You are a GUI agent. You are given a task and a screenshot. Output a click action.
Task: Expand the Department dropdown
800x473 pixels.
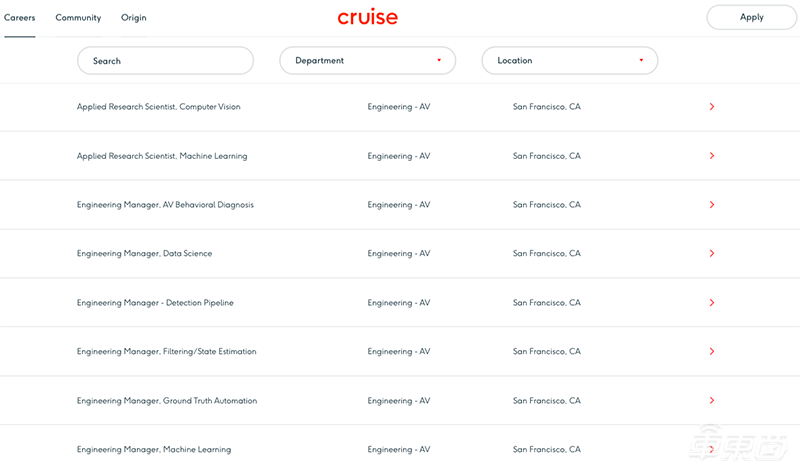tap(367, 61)
